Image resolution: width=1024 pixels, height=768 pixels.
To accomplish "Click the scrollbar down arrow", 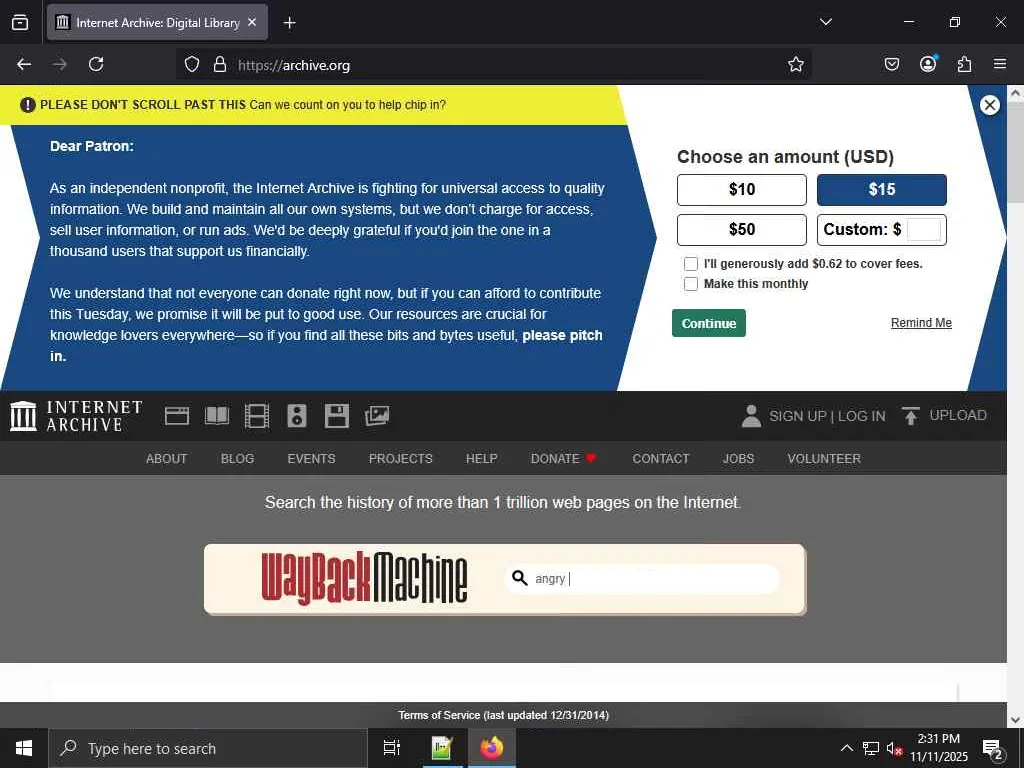I will point(1016,720).
